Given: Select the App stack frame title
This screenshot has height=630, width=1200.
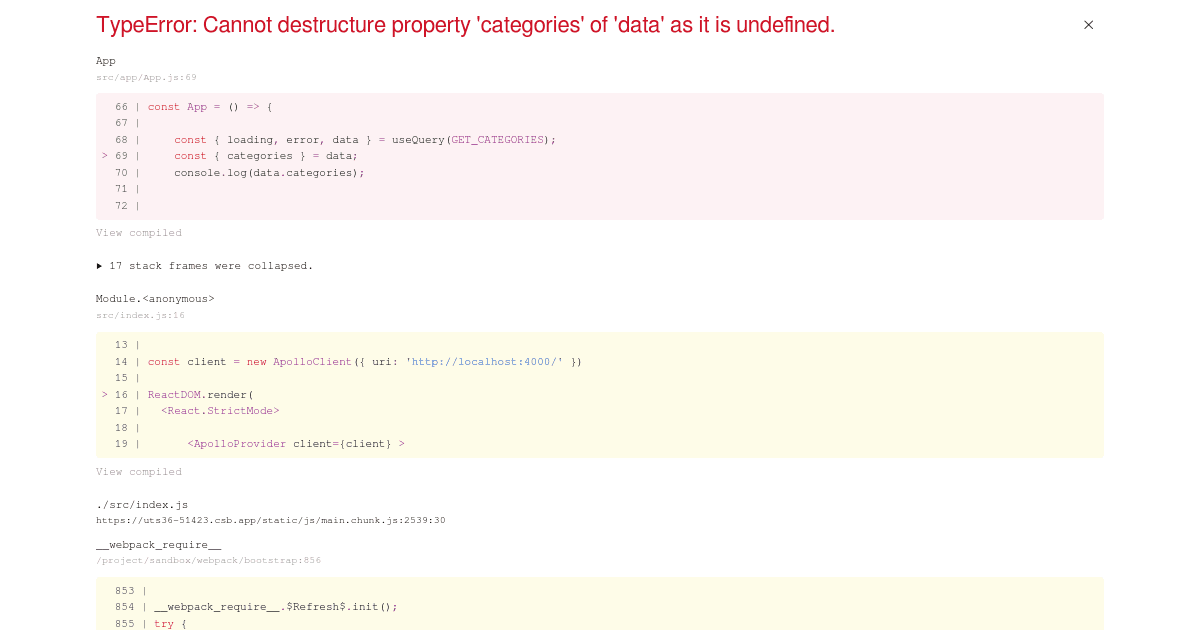Looking at the screenshot, I should 106,61.
